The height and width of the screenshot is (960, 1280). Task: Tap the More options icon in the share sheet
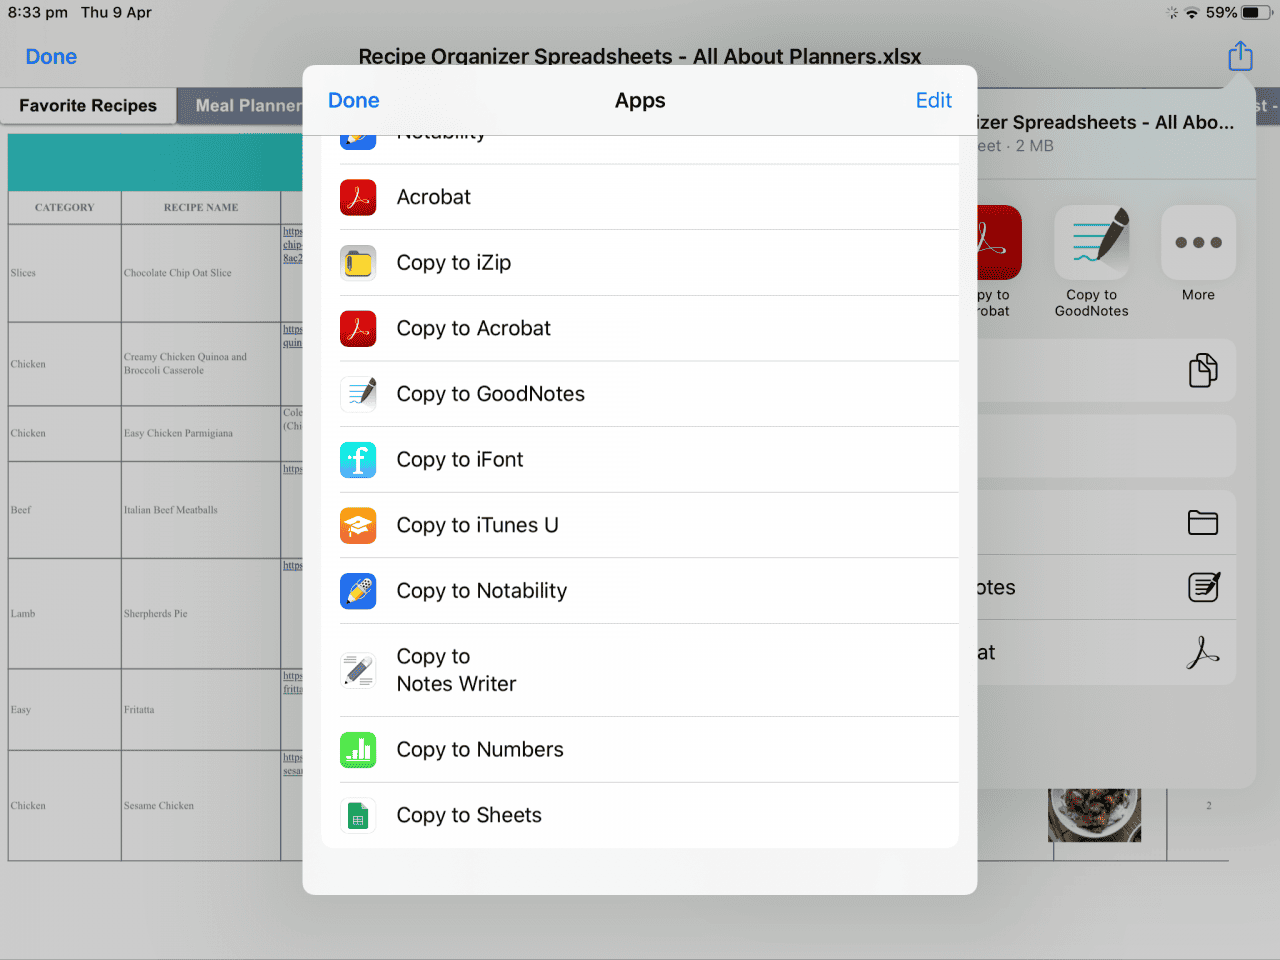1197,242
